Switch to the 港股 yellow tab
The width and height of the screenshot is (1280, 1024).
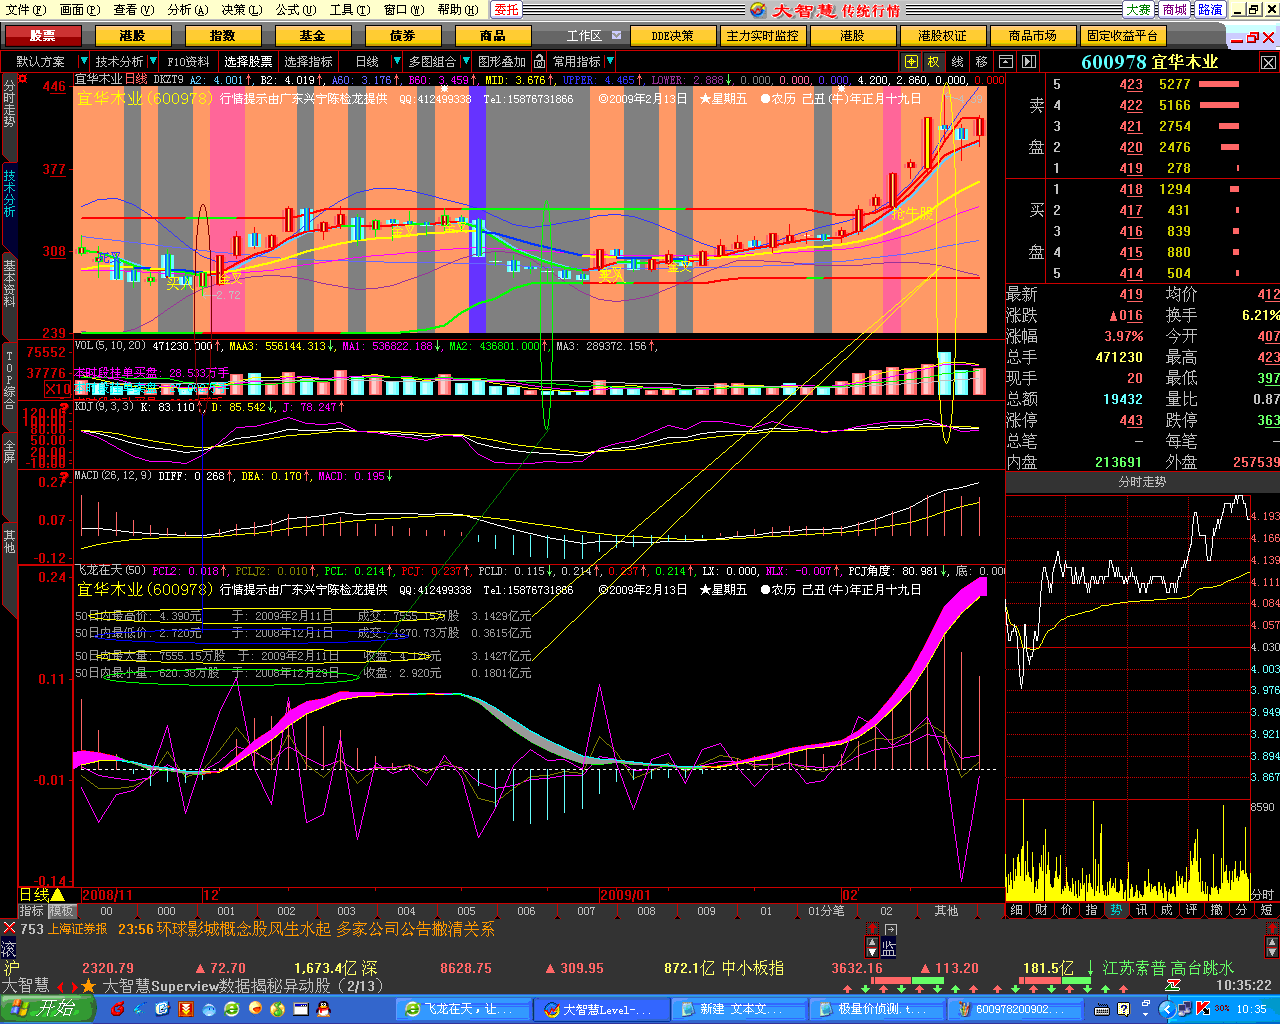tap(133, 36)
